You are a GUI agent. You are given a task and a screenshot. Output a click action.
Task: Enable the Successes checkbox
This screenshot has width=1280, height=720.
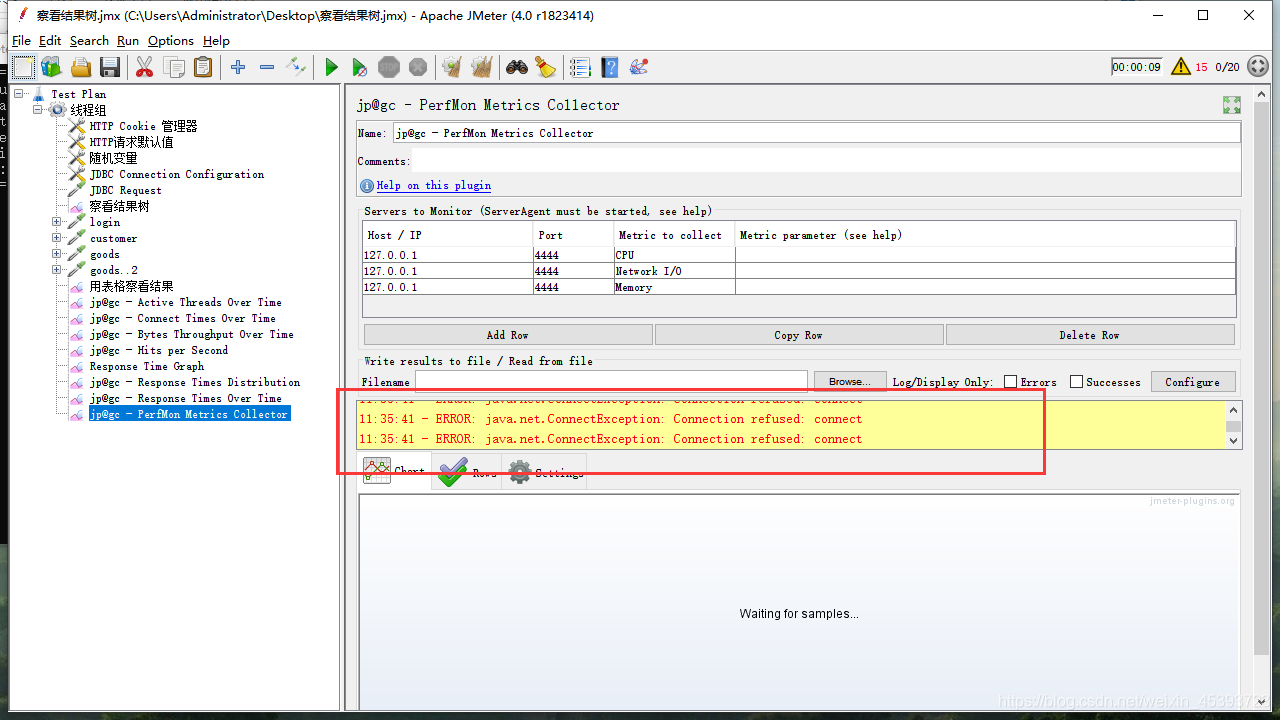tap(1076, 382)
